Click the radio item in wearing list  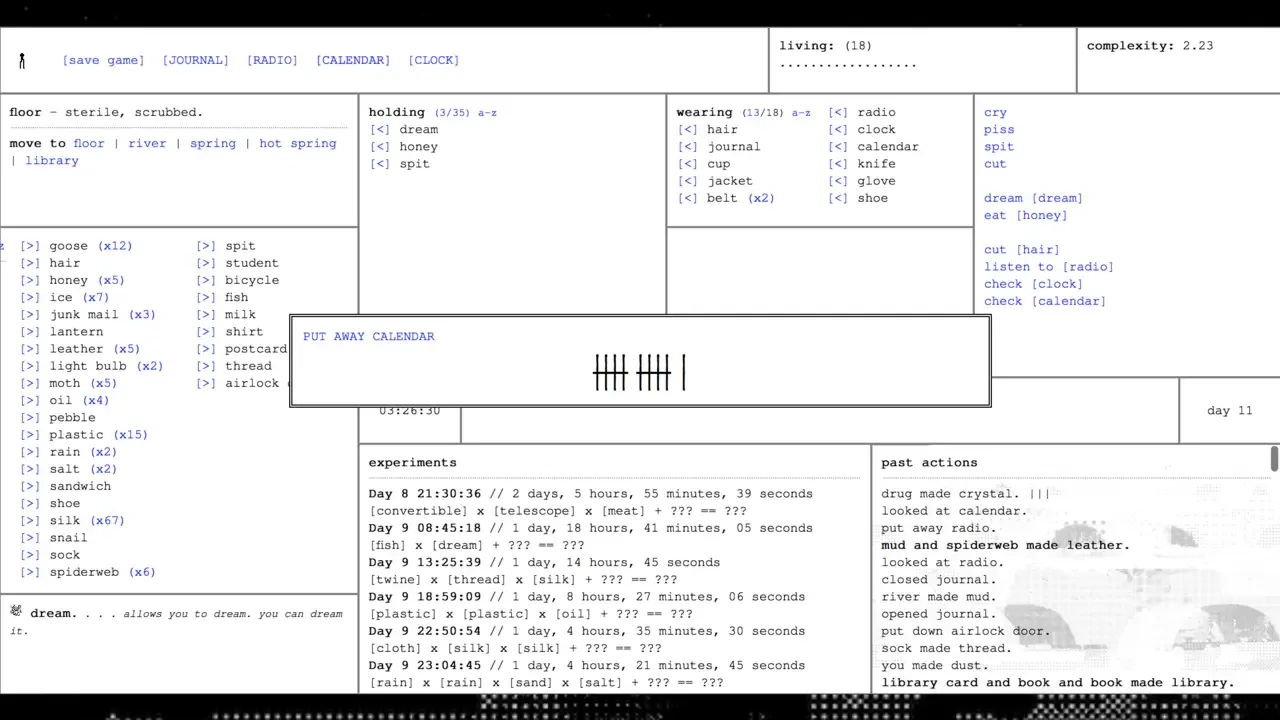pyautogui.click(x=876, y=112)
